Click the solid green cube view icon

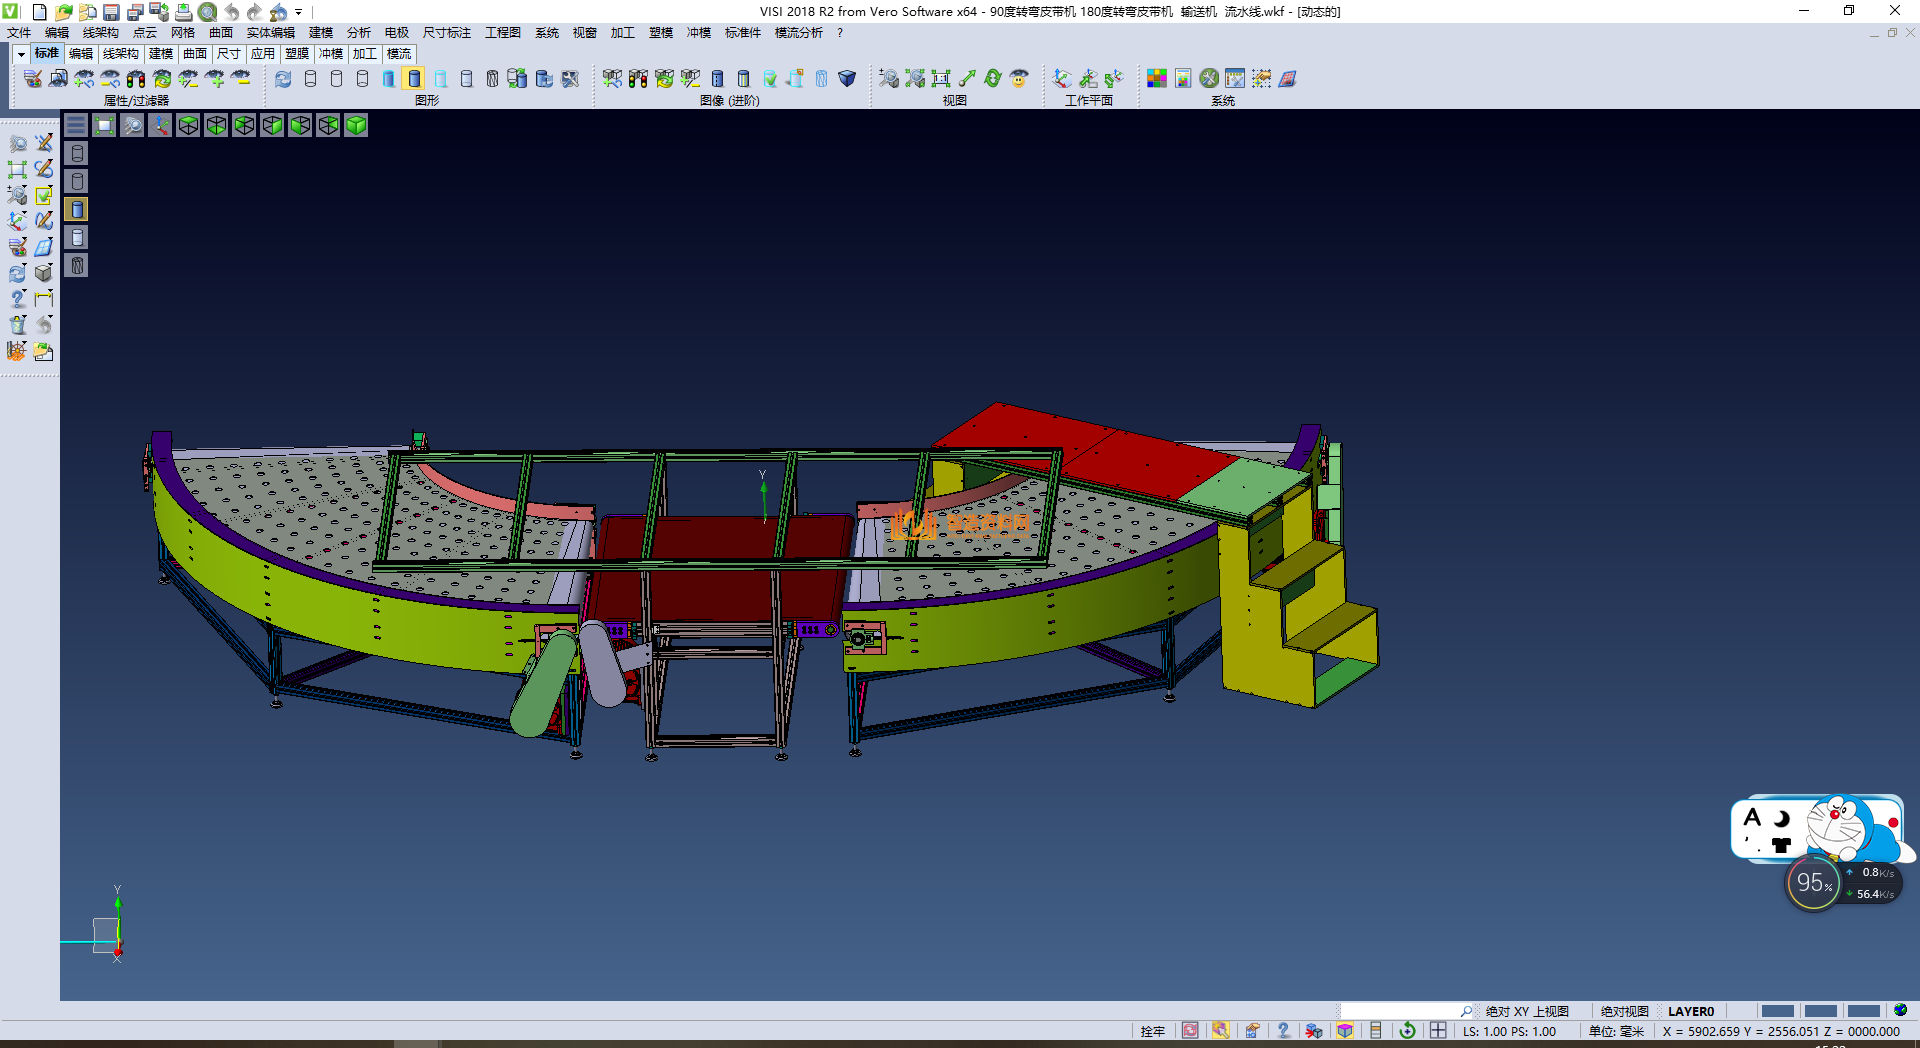tap(356, 125)
